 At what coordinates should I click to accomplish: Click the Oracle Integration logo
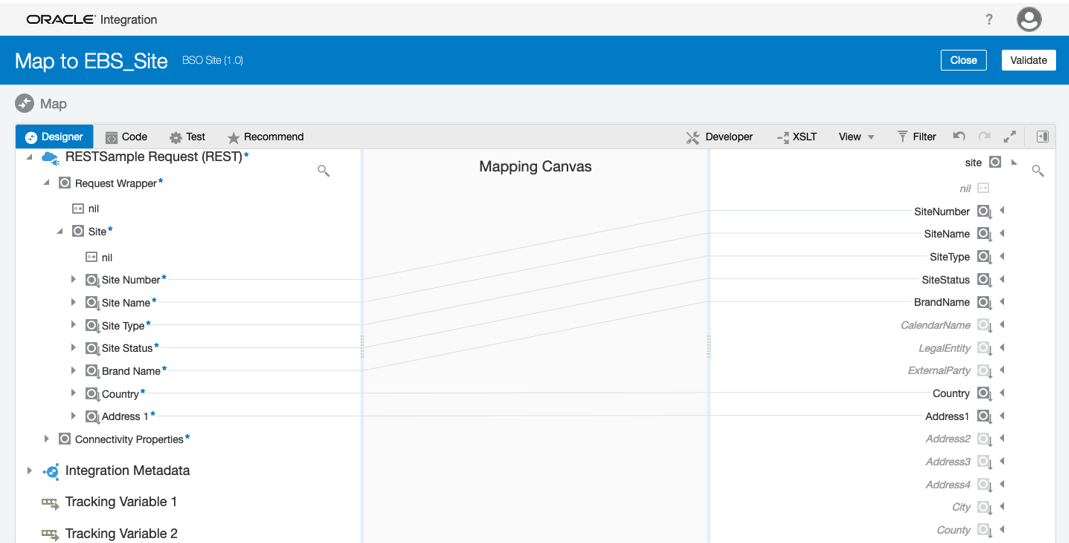(91, 19)
